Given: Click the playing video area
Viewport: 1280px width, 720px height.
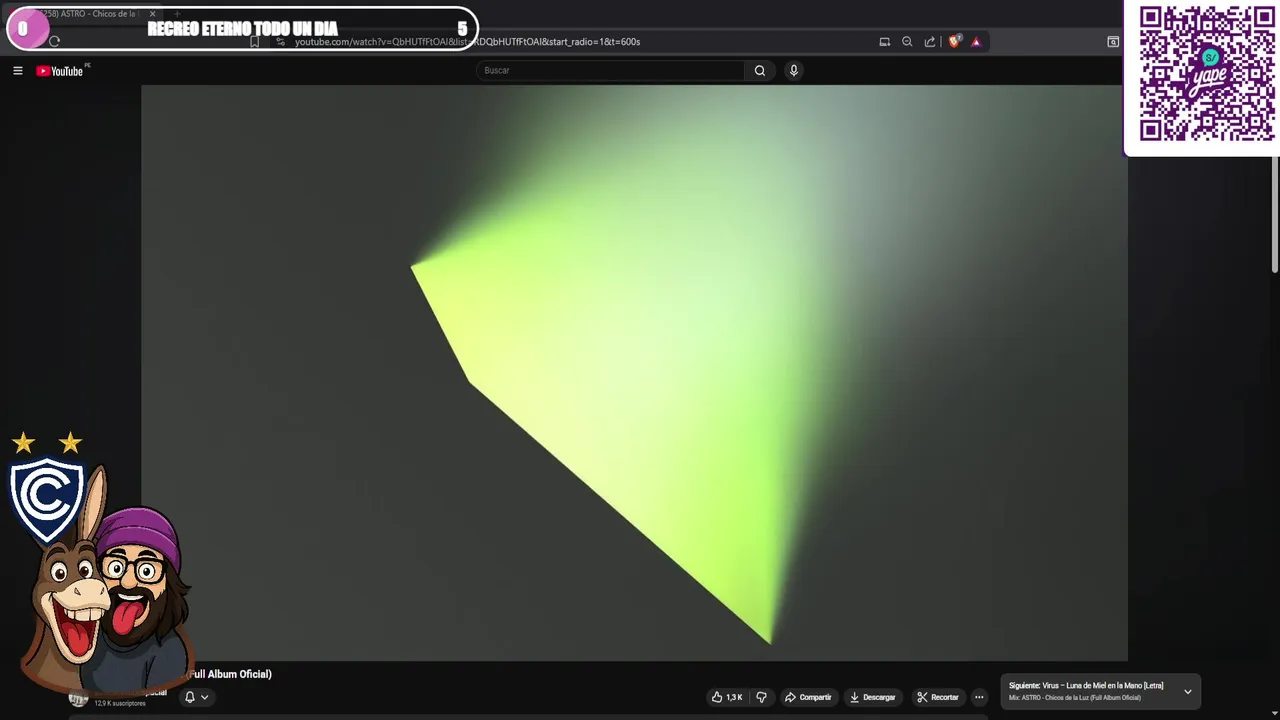Looking at the screenshot, I should point(634,372).
